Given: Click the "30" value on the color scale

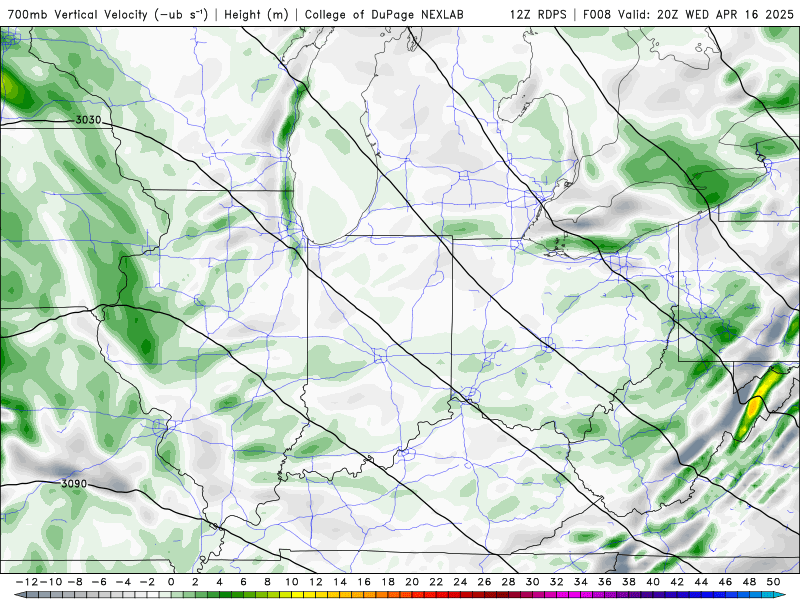Looking at the screenshot, I should pyautogui.click(x=533, y=582).
